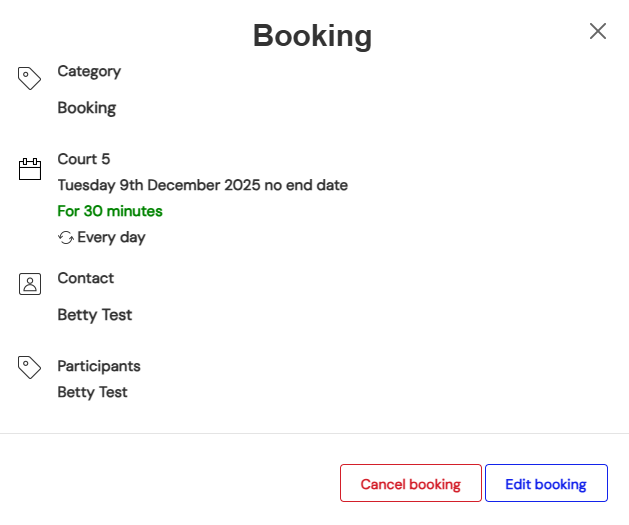
Task: Click the Participants heading label
Action: (x=99, y=366)
